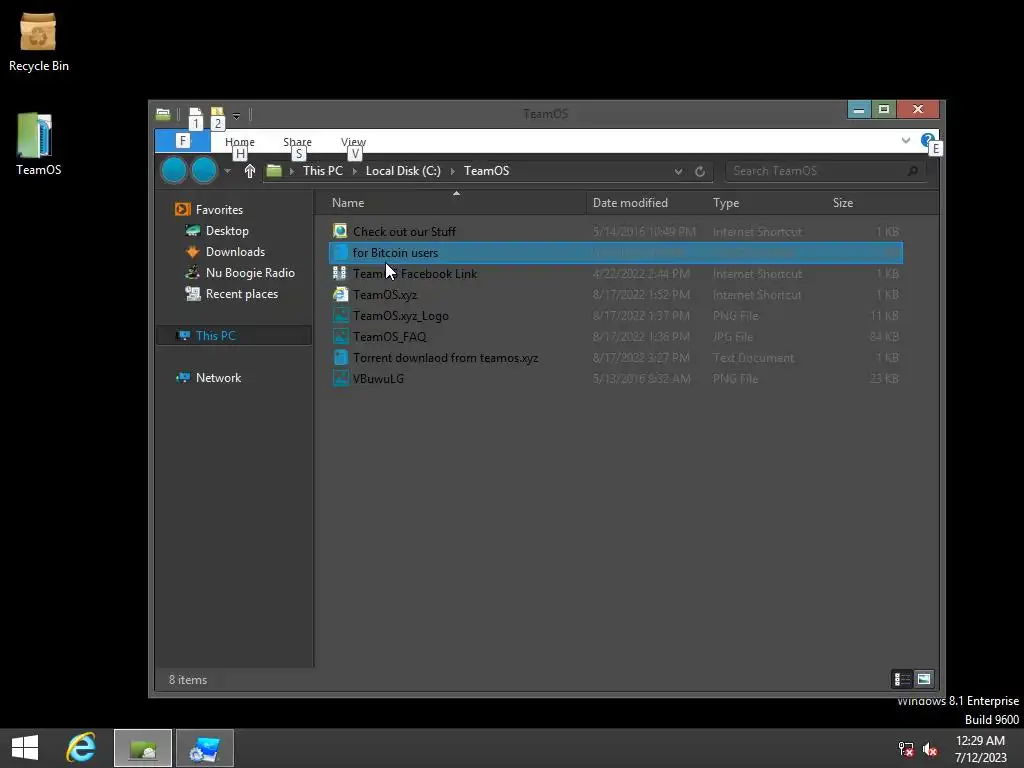The height and width of the screenshot is (768, 1024).
Task: Select the VBuwuLG PNG file
Action: [x=616, y=378]
